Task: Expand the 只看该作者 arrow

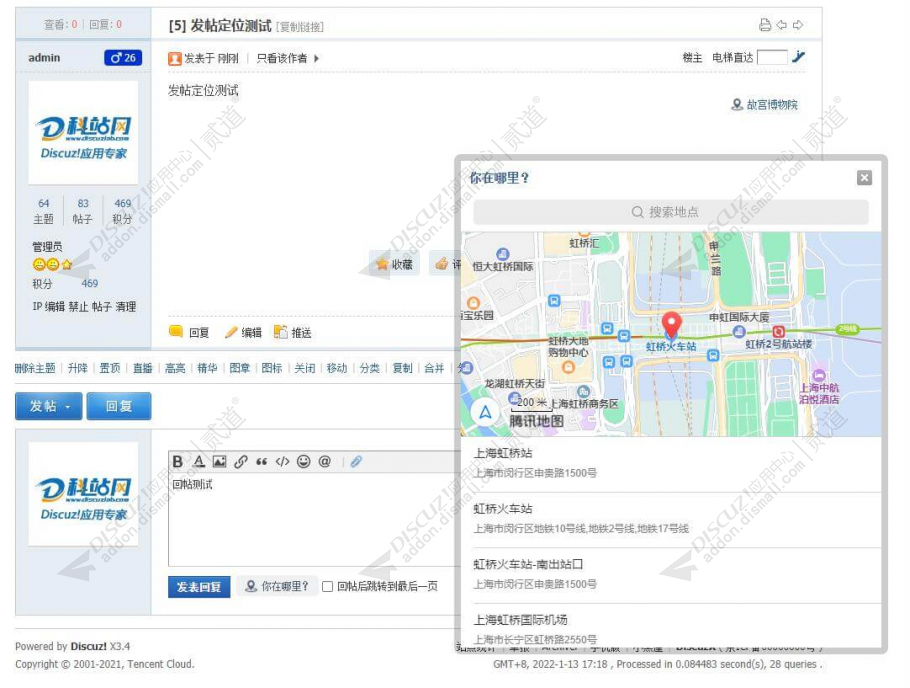Action: (316, 58)
